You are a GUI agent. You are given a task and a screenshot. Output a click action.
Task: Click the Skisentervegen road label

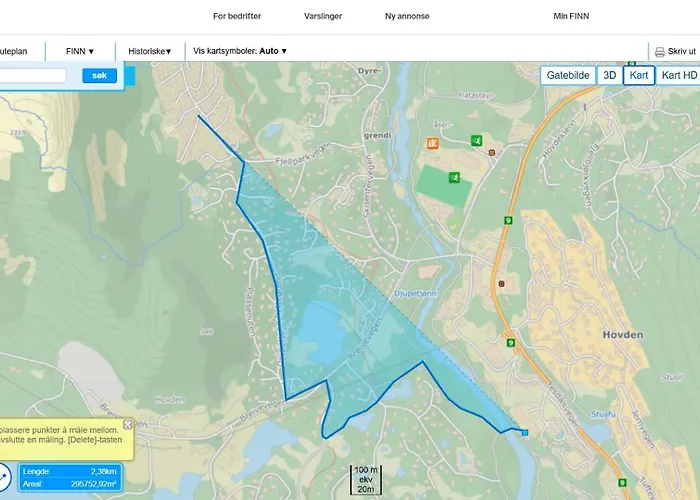click(368, 187)
